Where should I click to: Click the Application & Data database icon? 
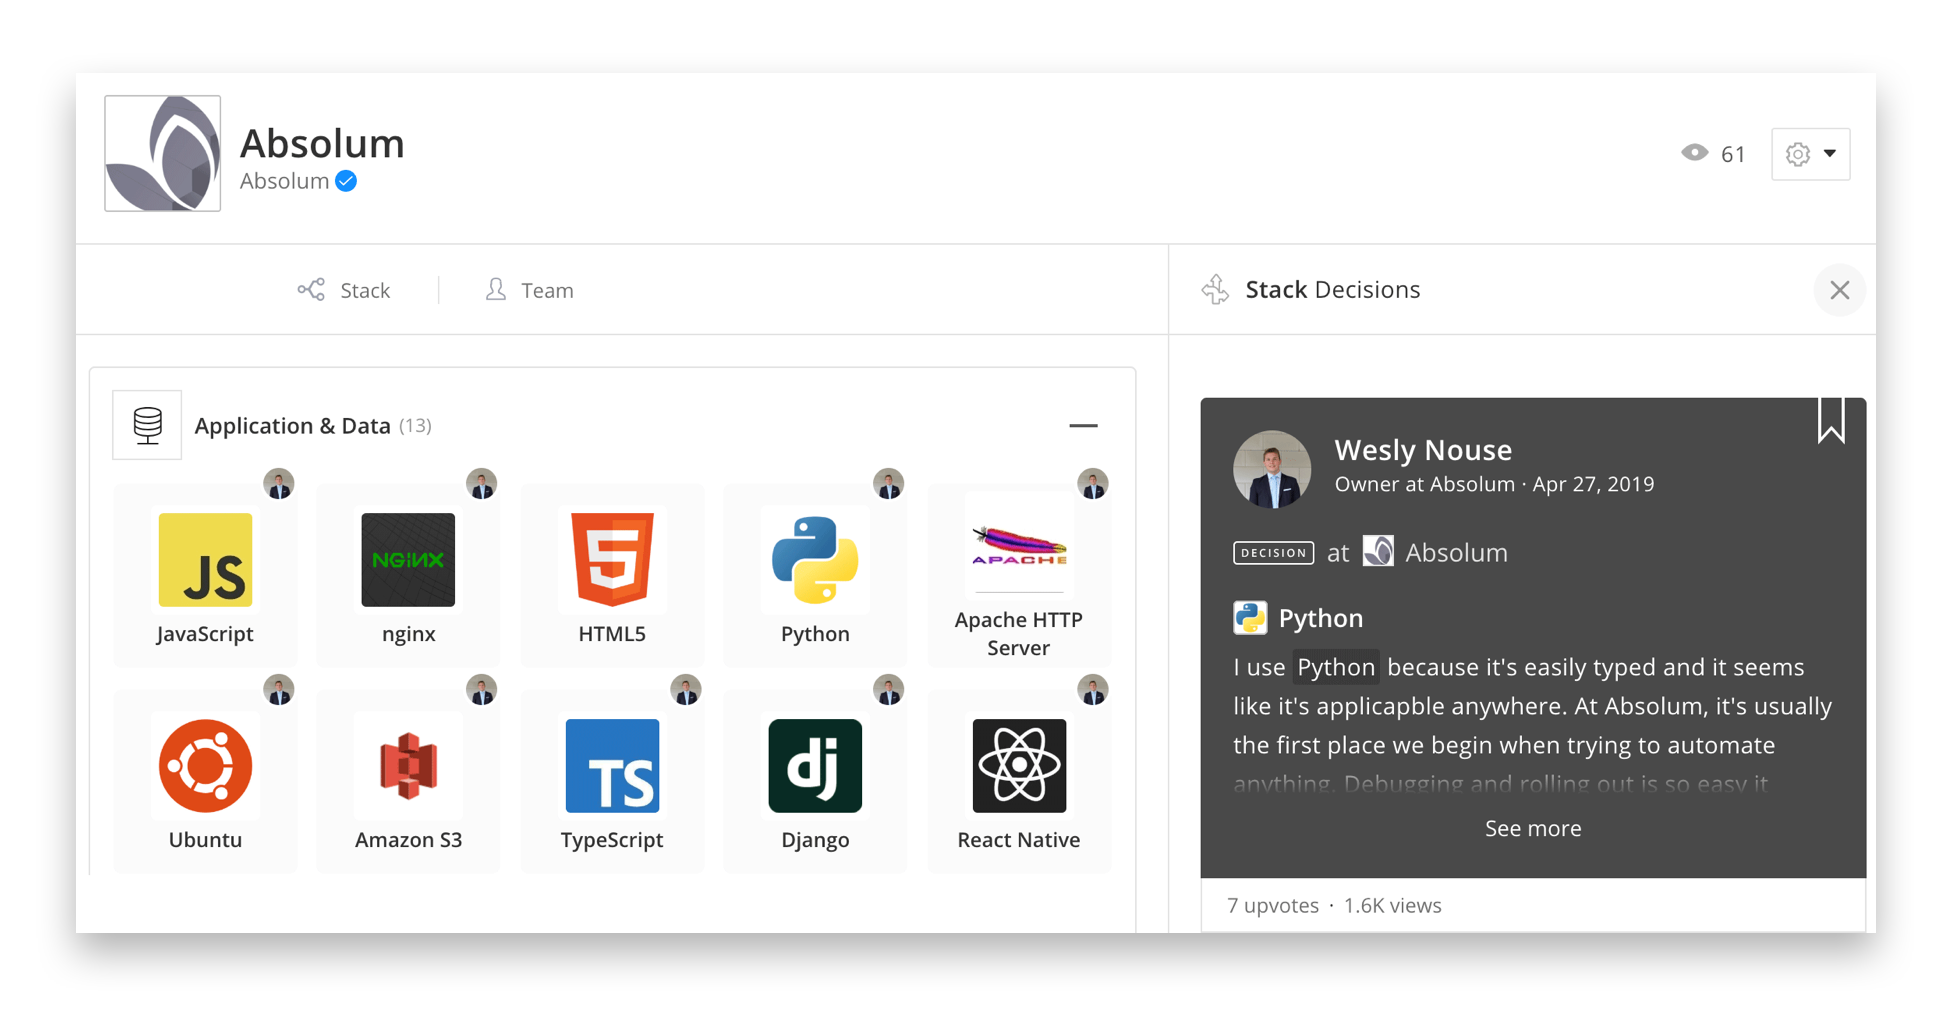(147, 425)
